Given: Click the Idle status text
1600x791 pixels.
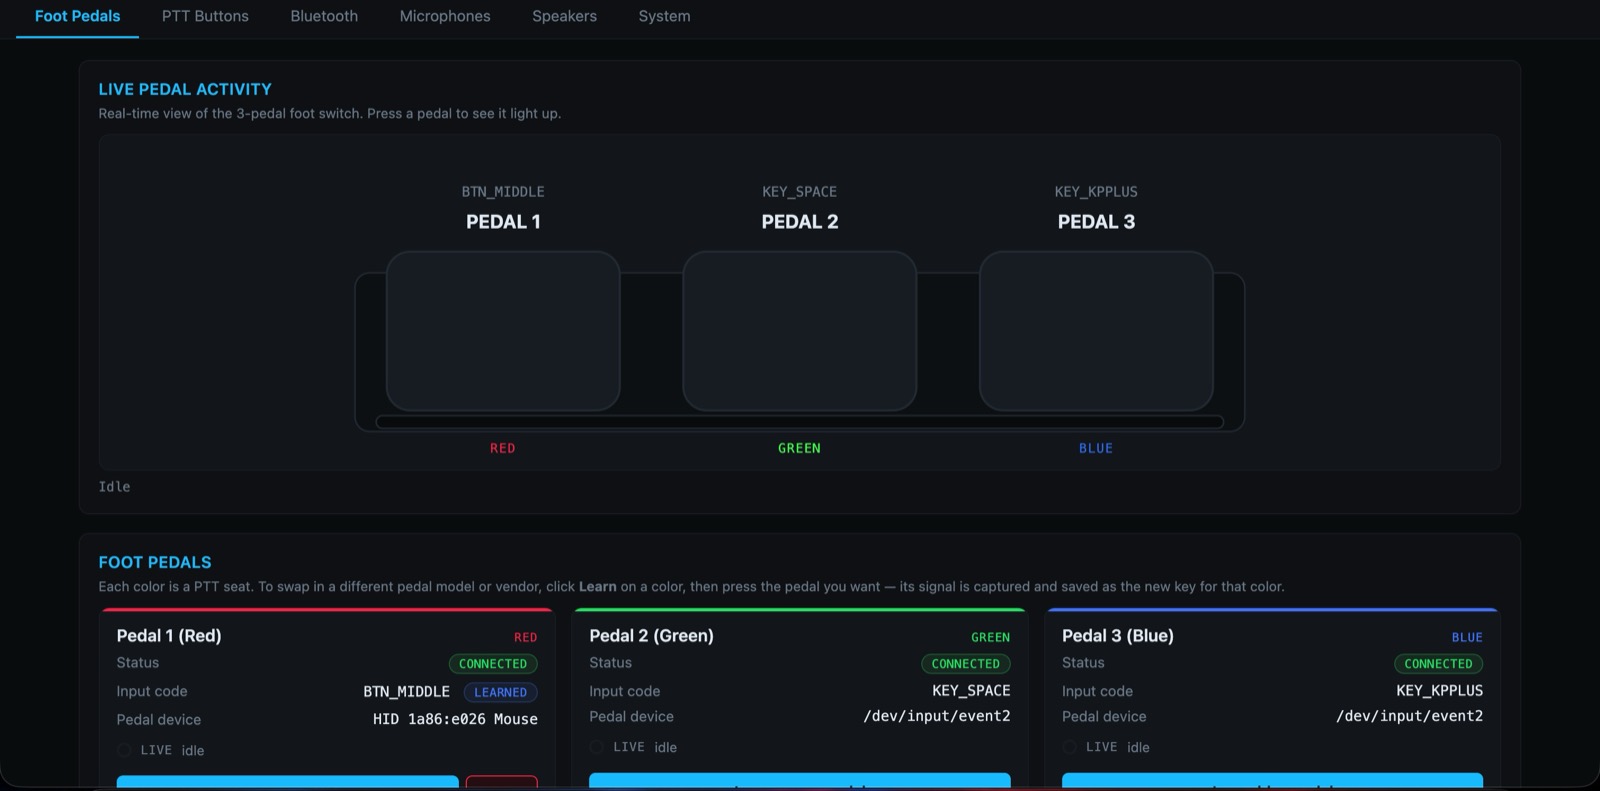Looking at the screenshot, I should point(114,487).
